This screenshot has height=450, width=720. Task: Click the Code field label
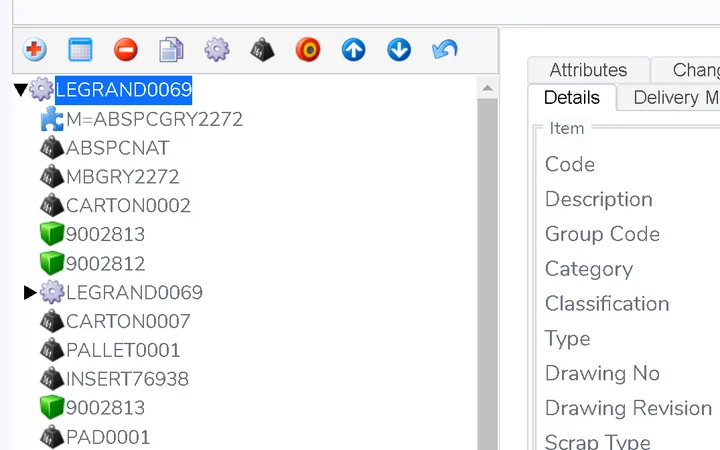pyautogui.click(x=570, y=164)
